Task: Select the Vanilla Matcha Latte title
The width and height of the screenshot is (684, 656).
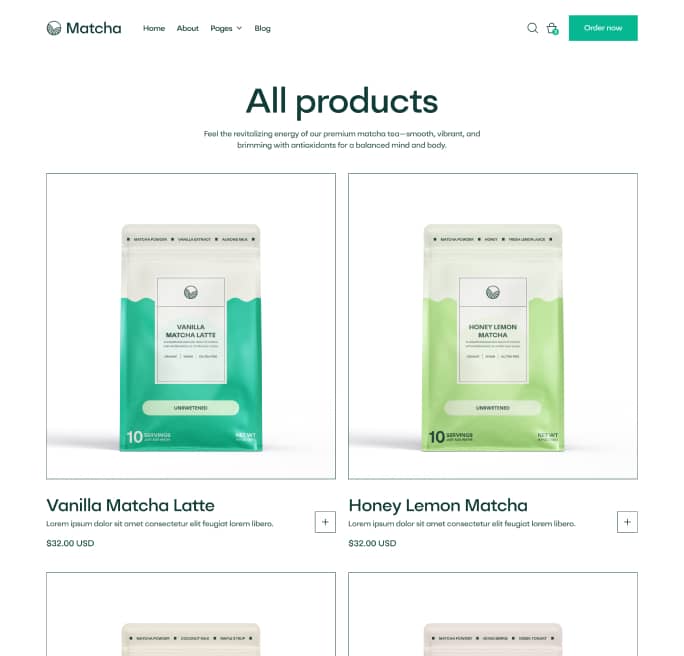Action: click(130, 505)
